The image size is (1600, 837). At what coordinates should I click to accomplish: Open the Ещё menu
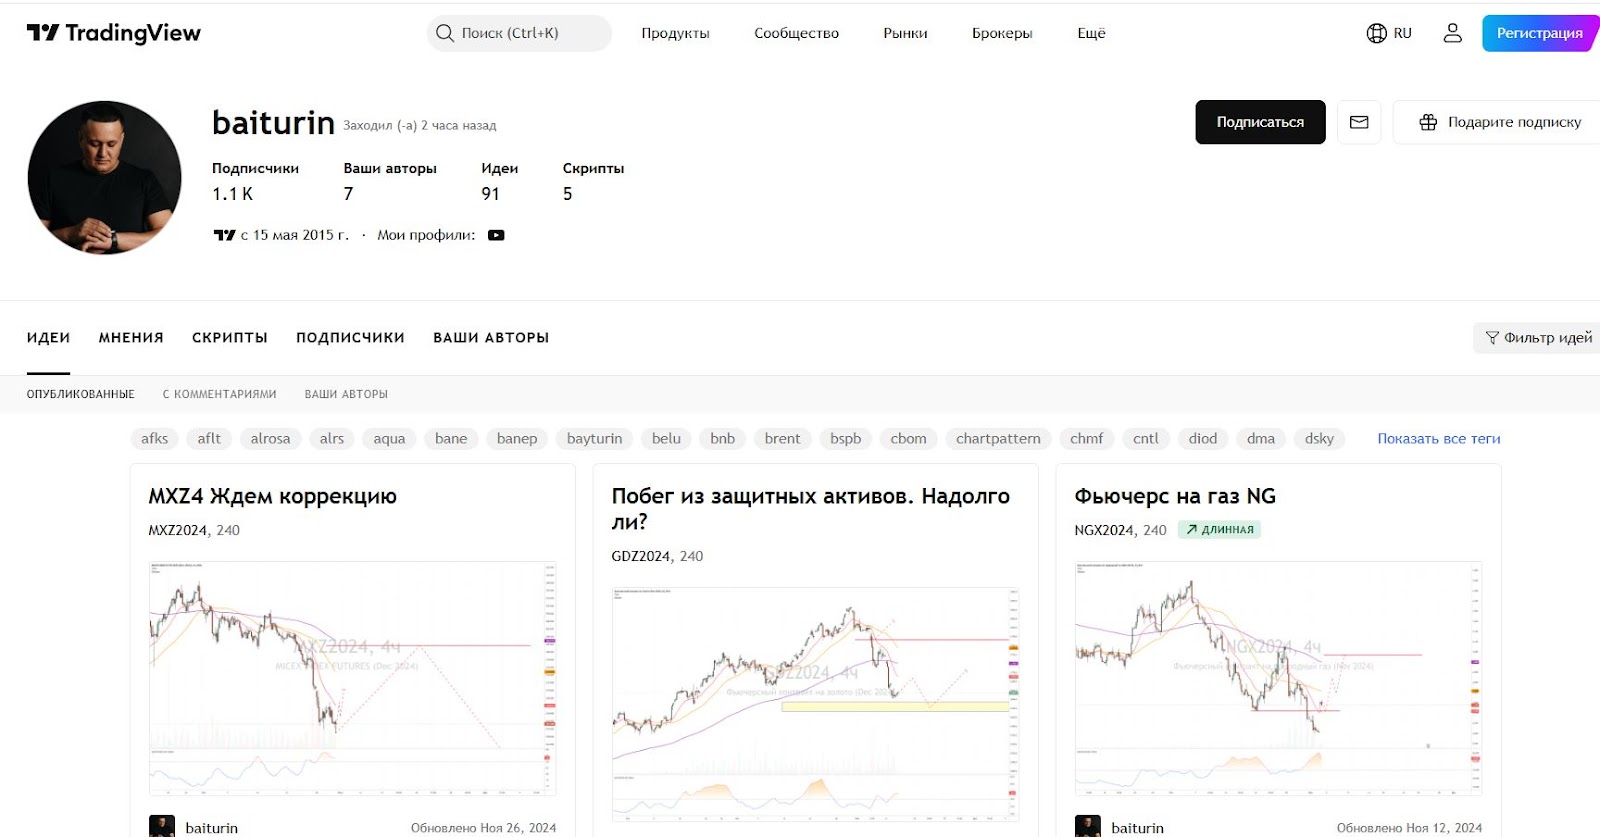(1091, 33)
